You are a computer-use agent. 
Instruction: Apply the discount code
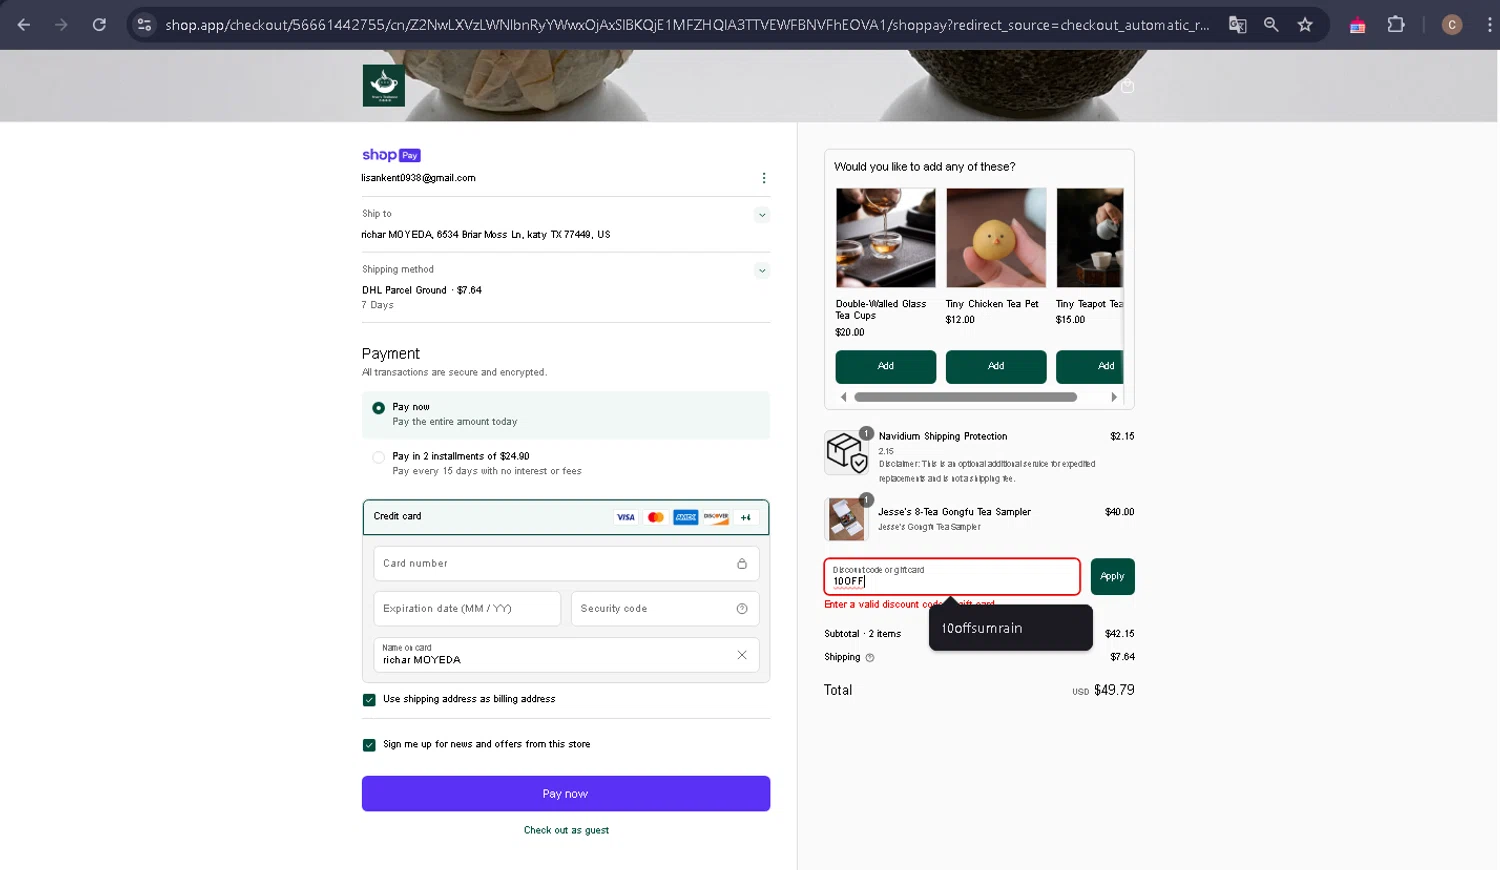(1112, 577)
